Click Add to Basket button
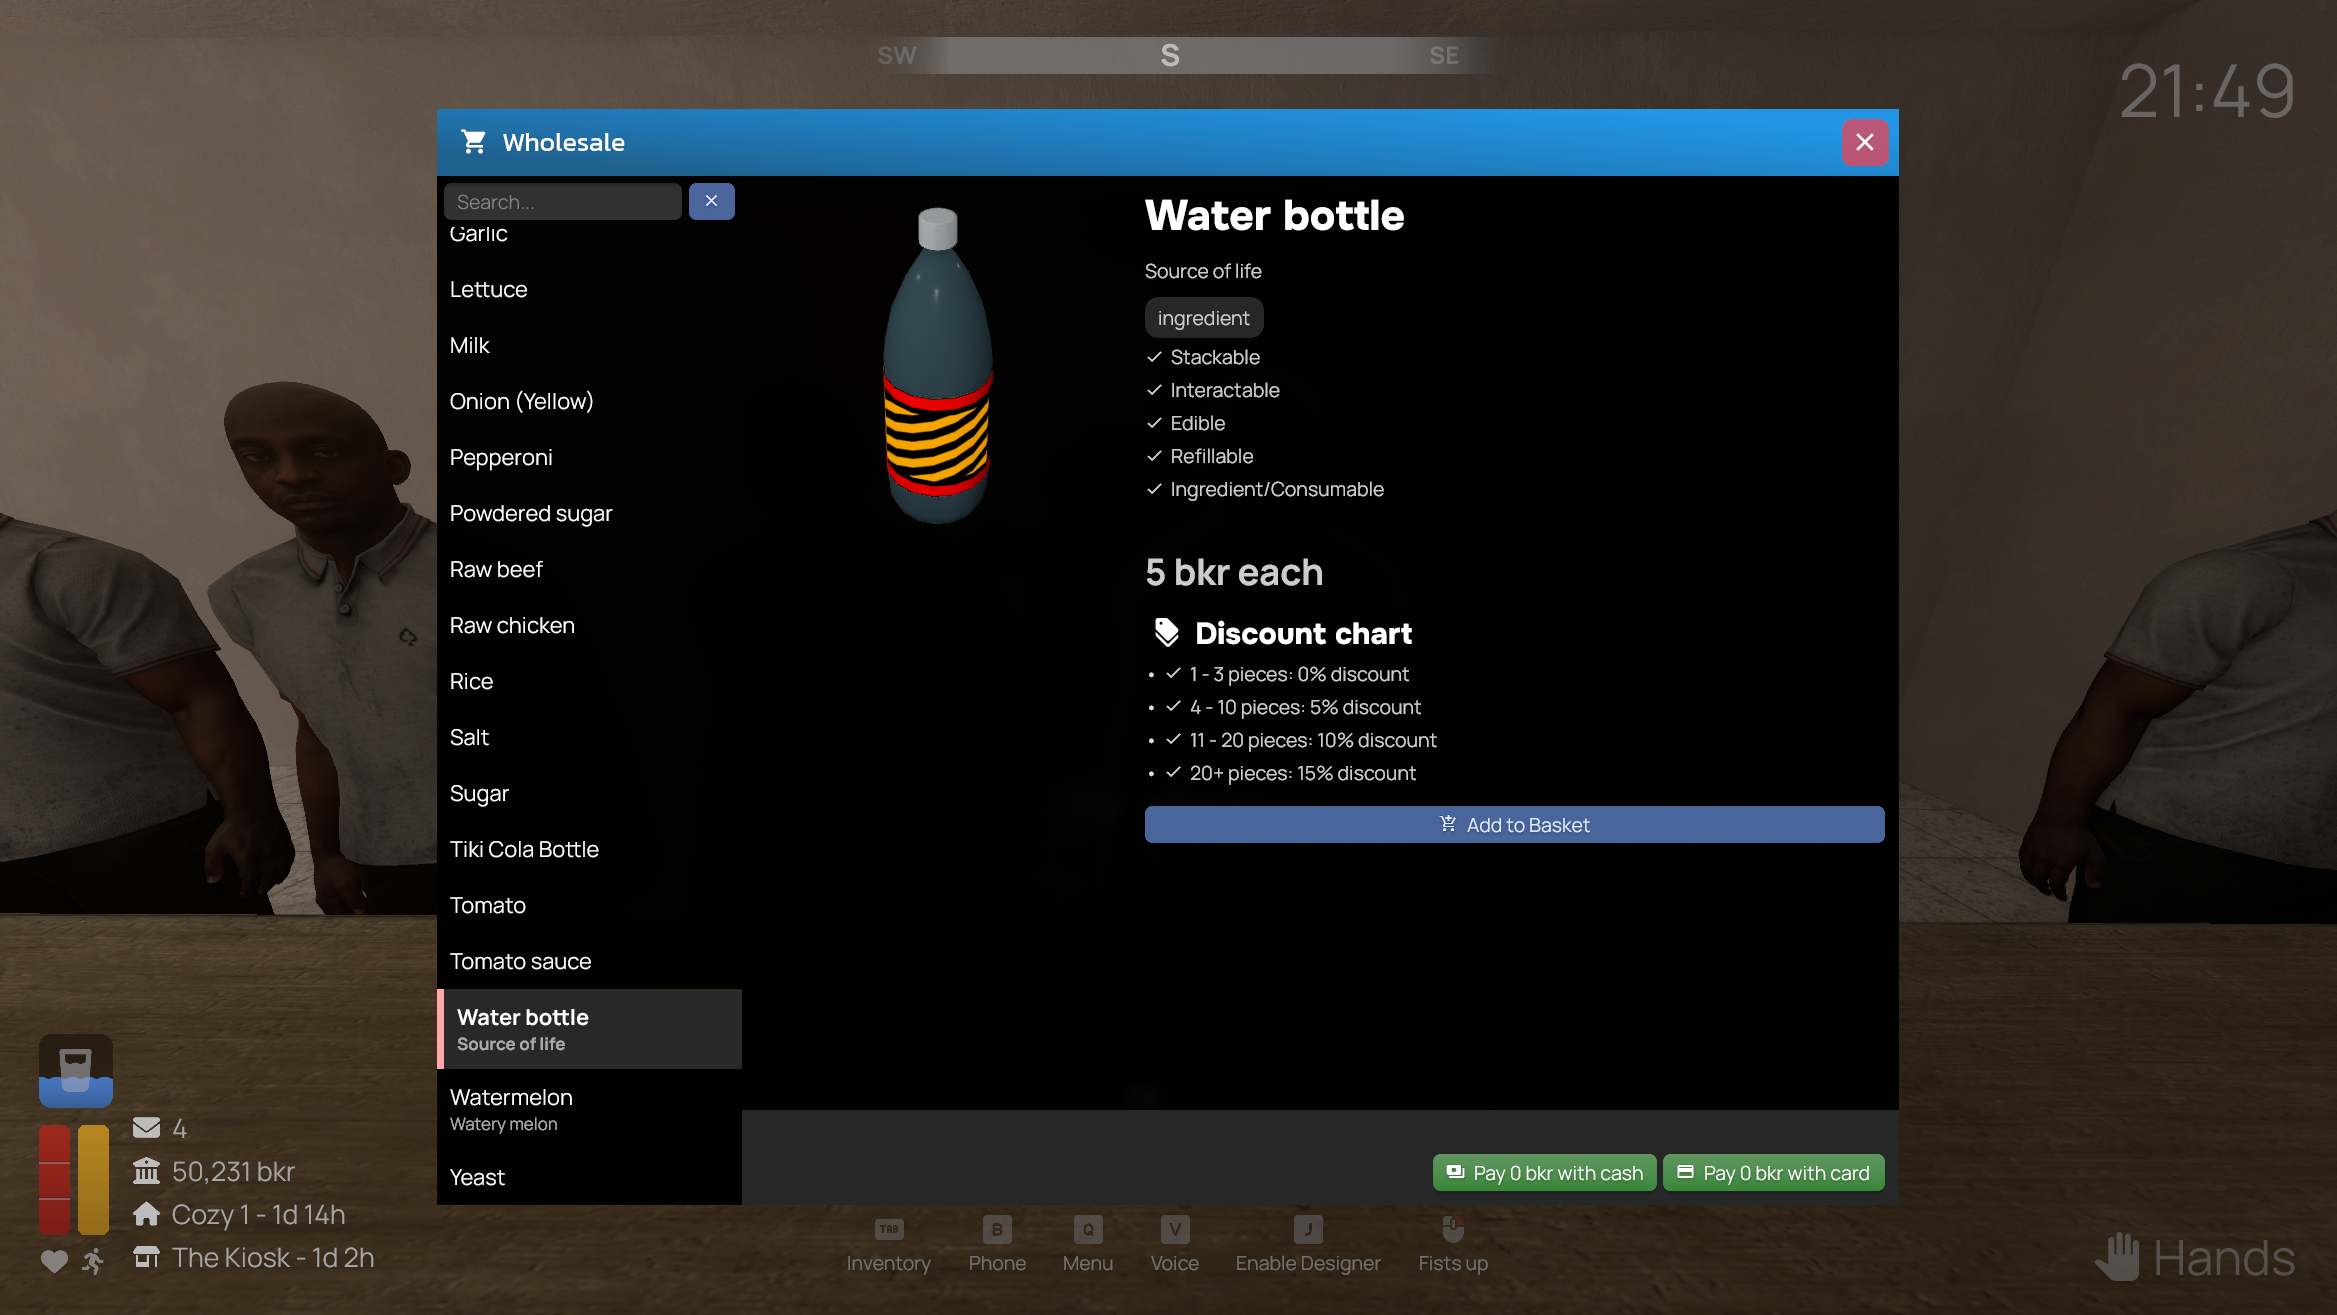This screenshot has height=1315, width=2337. tap(1514, 825)
